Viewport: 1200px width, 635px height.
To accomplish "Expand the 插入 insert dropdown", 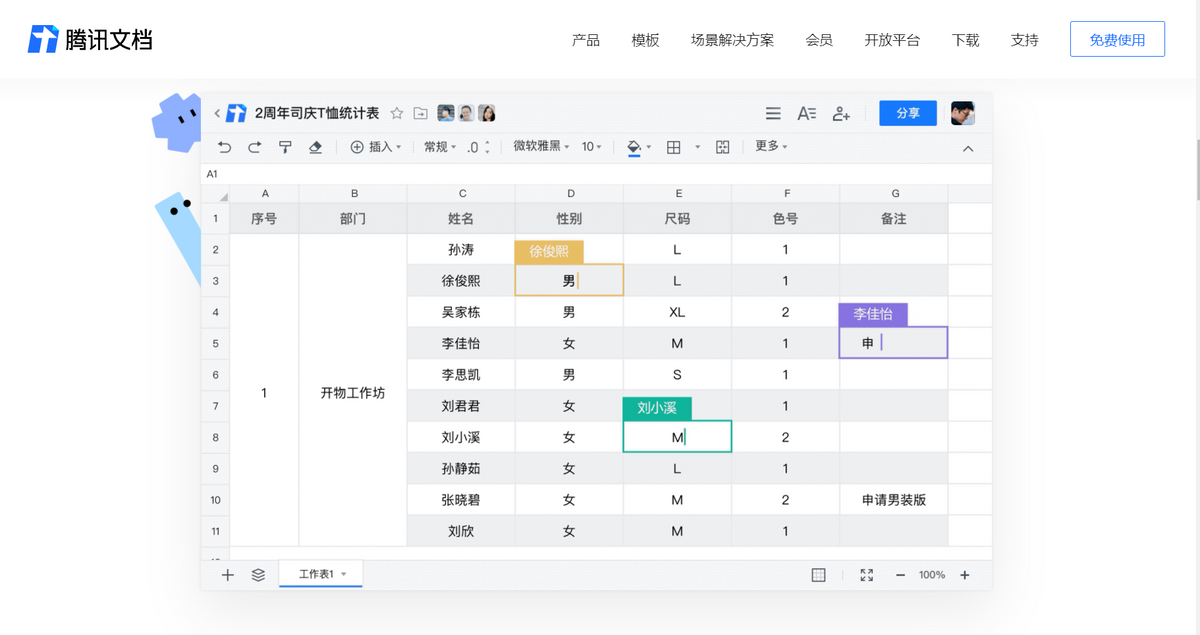I will (x=375, y=147).
